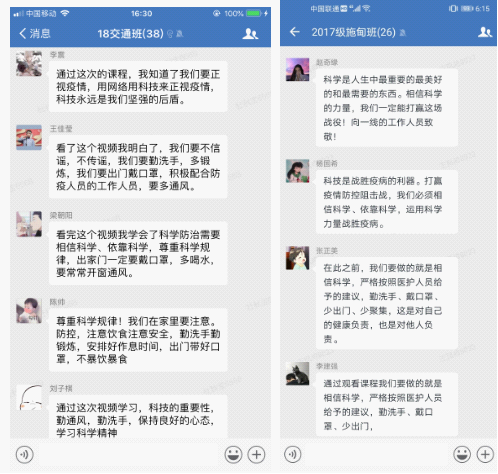
Task: Tap the message input field in right chat
Action: [377, 454]
